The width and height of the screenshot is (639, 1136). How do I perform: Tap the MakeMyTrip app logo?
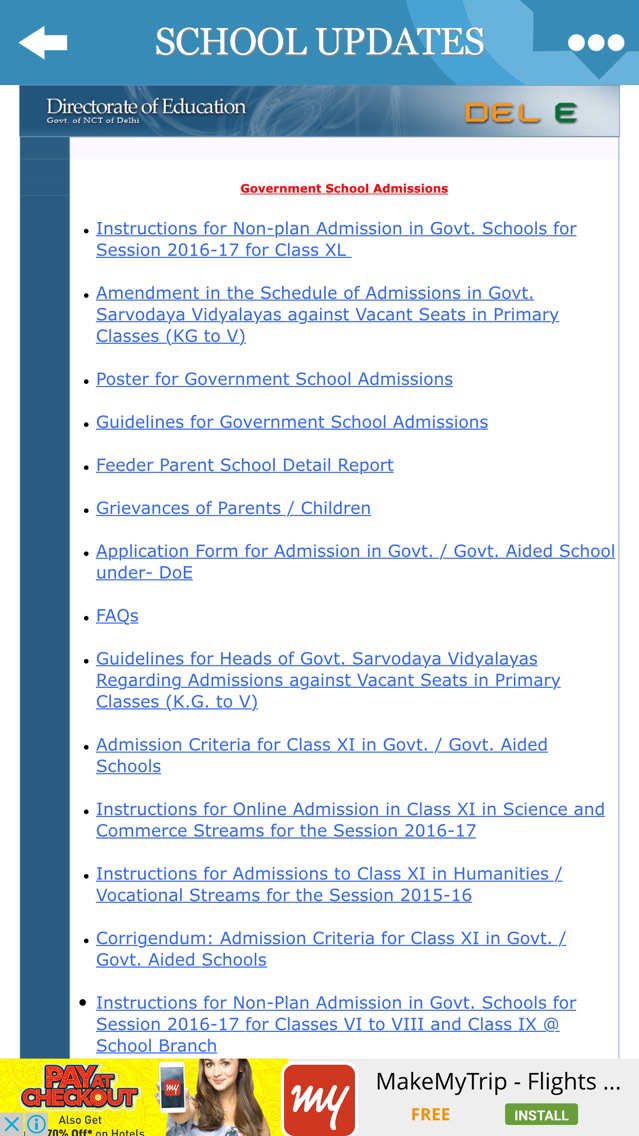(x=320, y=1099)
